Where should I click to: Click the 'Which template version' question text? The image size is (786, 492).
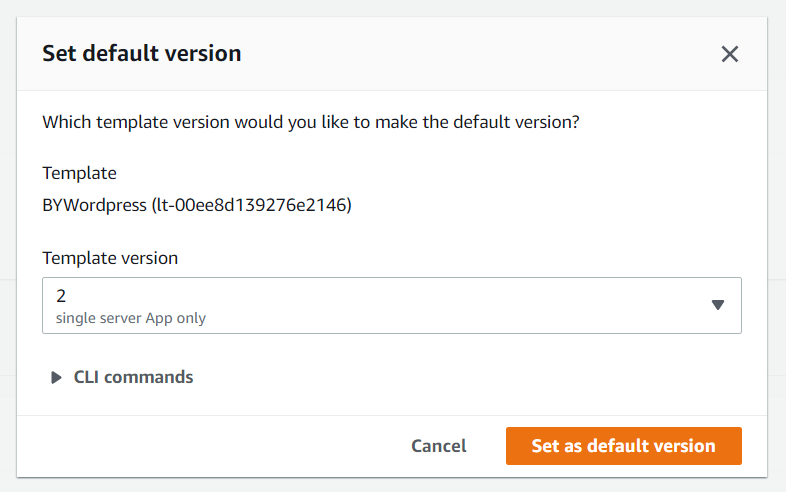(x=311, y=122)
